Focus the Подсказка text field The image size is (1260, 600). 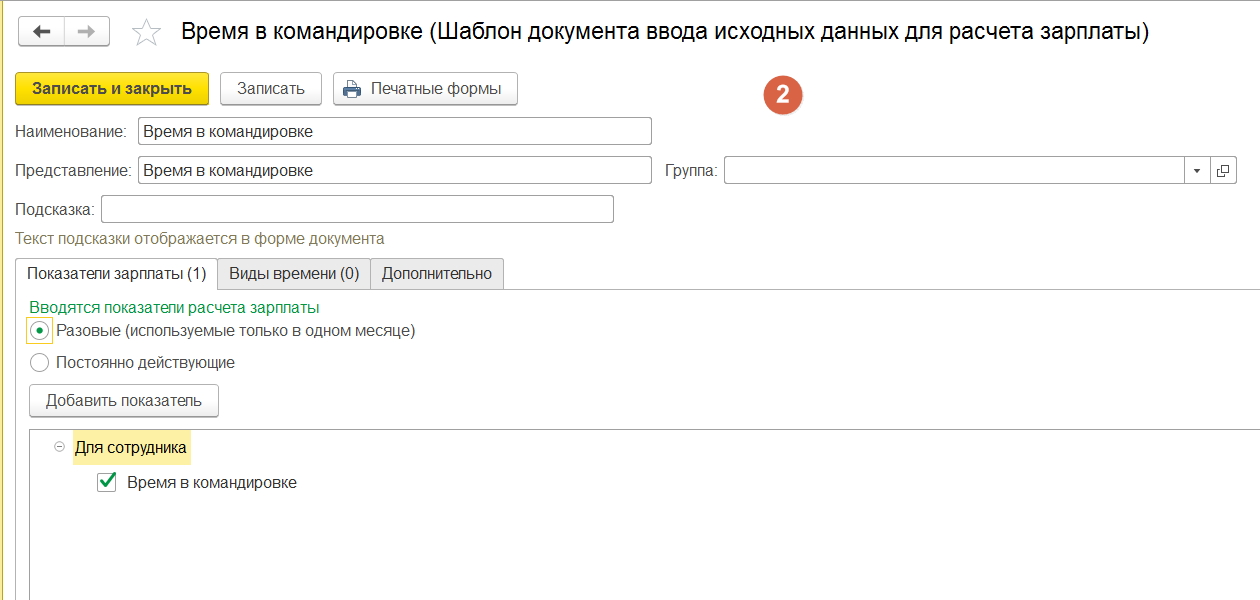coord(356,209)
